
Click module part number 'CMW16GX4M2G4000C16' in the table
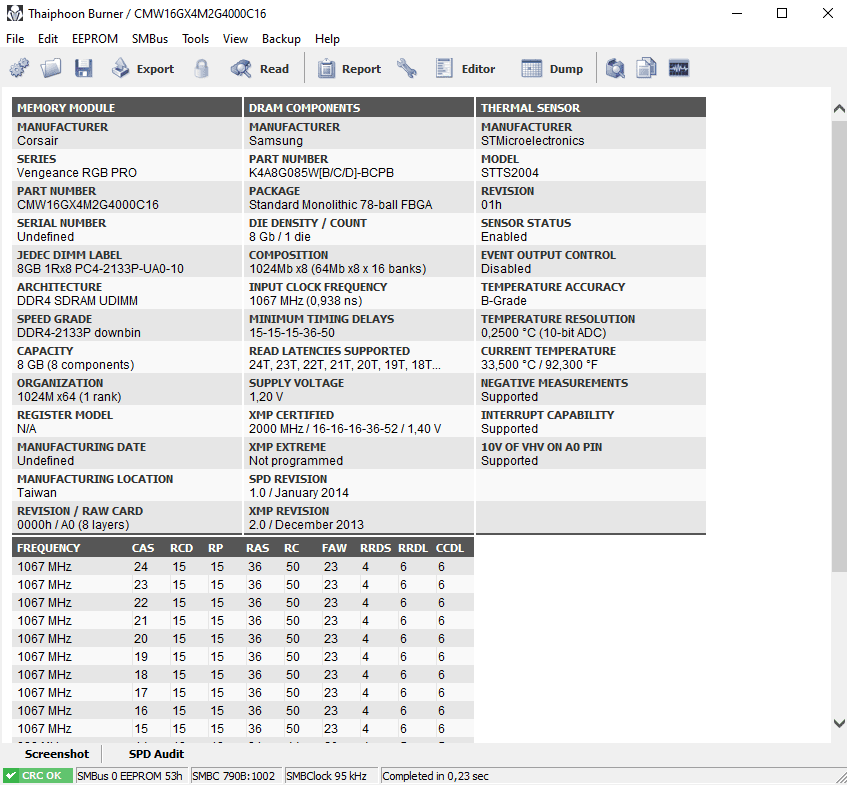88,205
